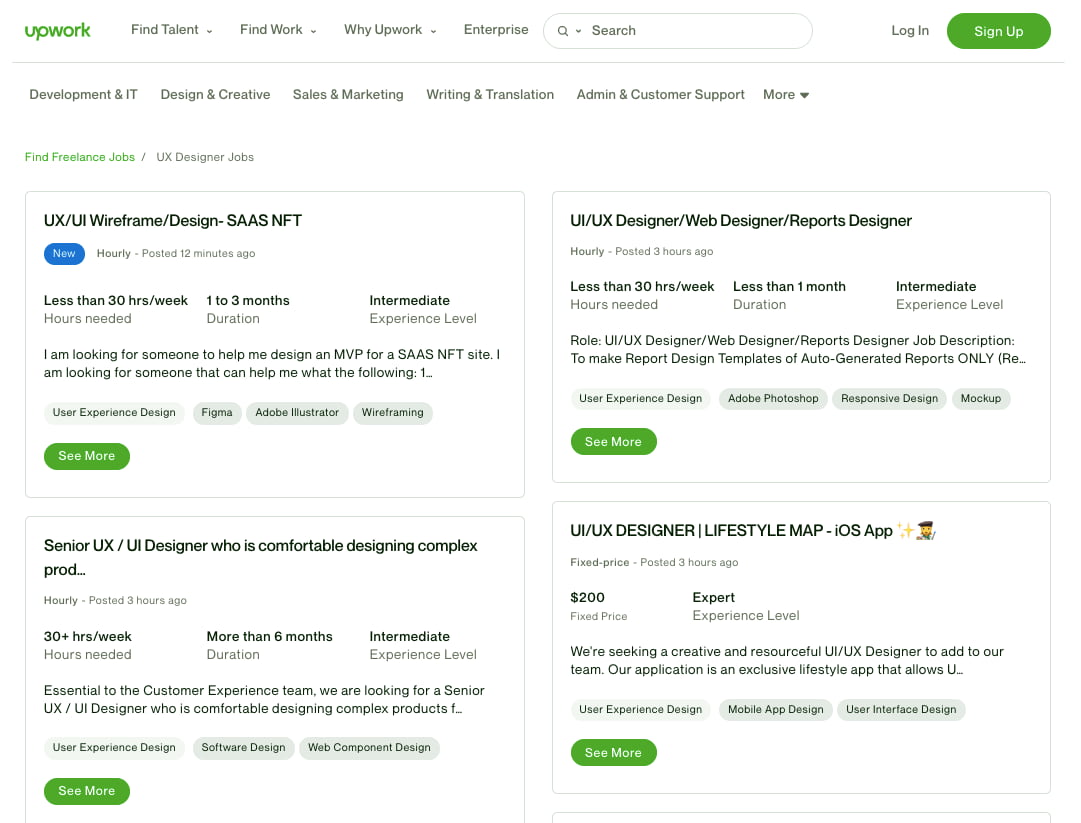Expand the Find Talent dropdown
This screenshot has width=1081, height=823.
171,30
